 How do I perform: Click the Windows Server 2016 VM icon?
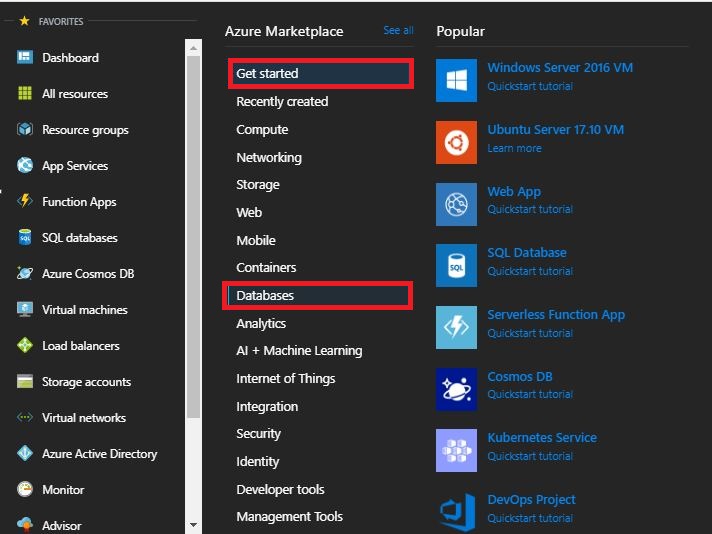click(456, 81)
